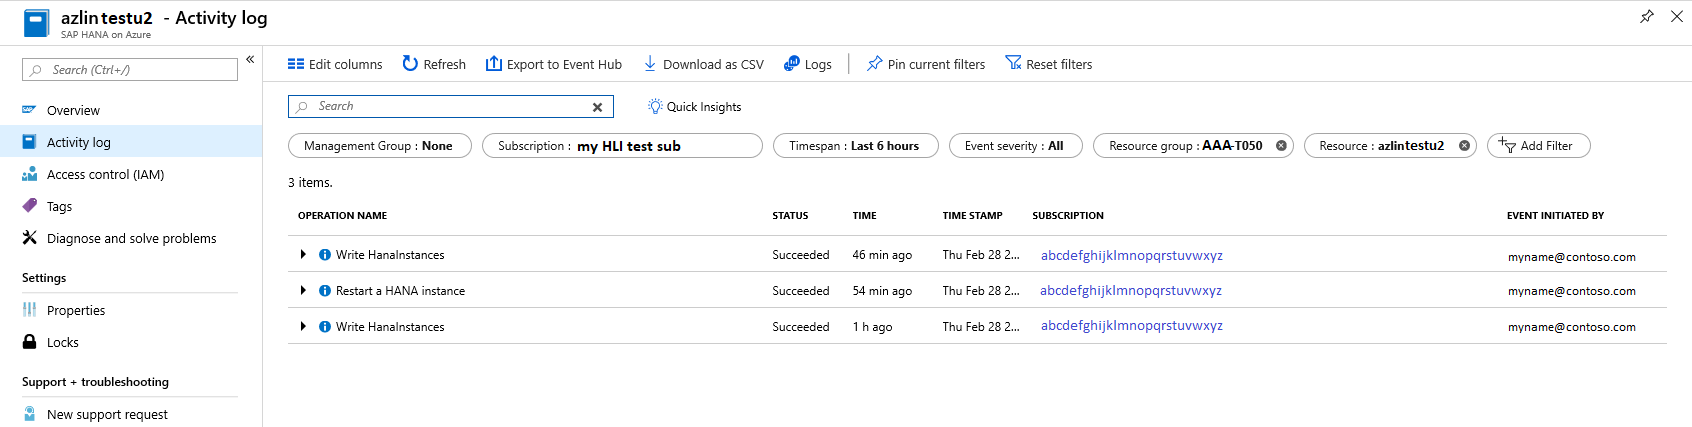The image size is (1692, 427).
Task: Click the azlintestu2 resource icon
Action: [x=36, y=23]
